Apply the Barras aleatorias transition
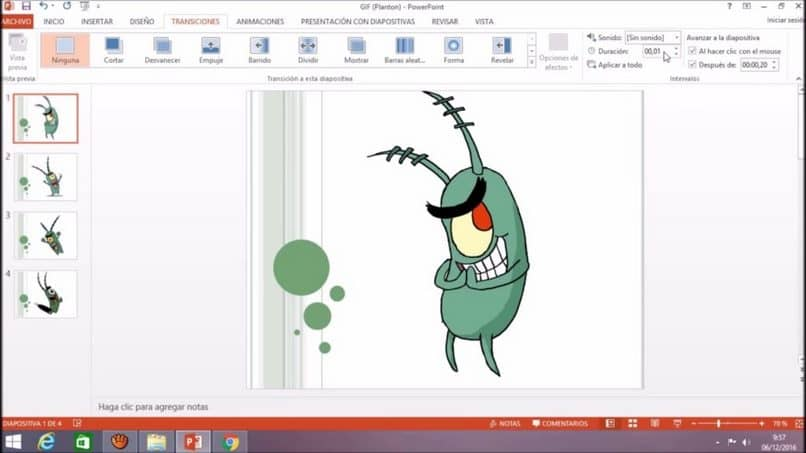 tap(405, 50)
